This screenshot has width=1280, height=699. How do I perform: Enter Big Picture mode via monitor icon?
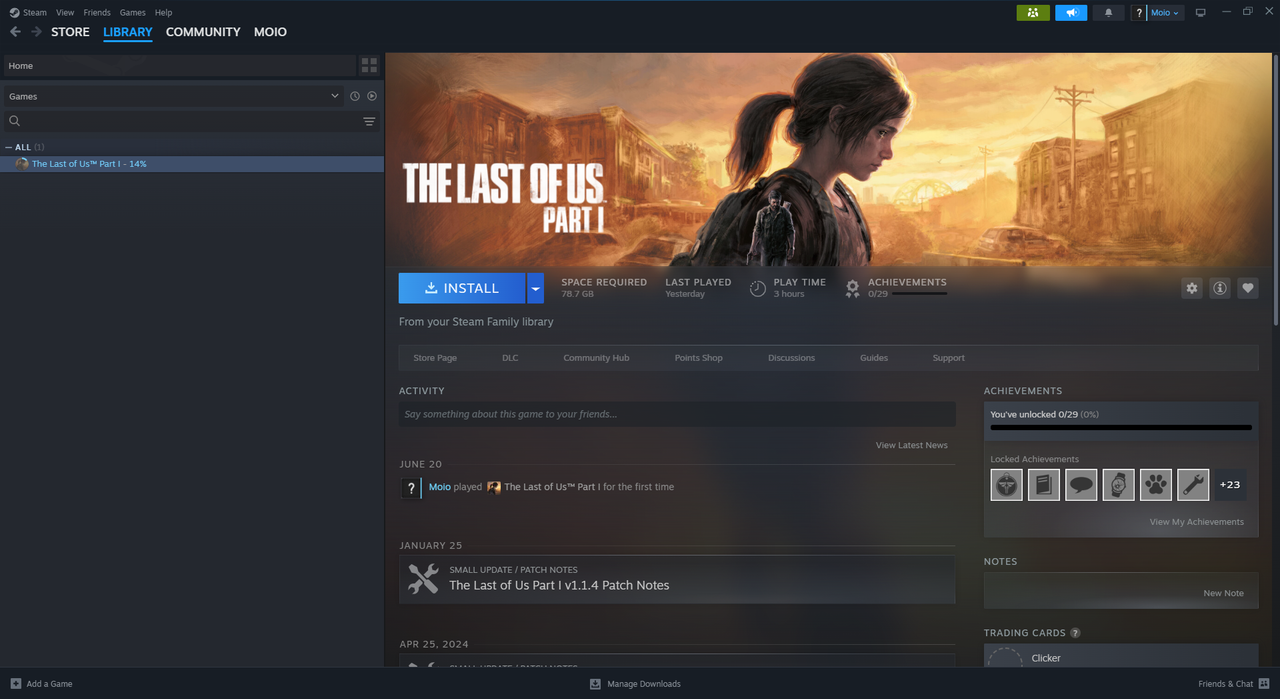tap(1201, 12)
